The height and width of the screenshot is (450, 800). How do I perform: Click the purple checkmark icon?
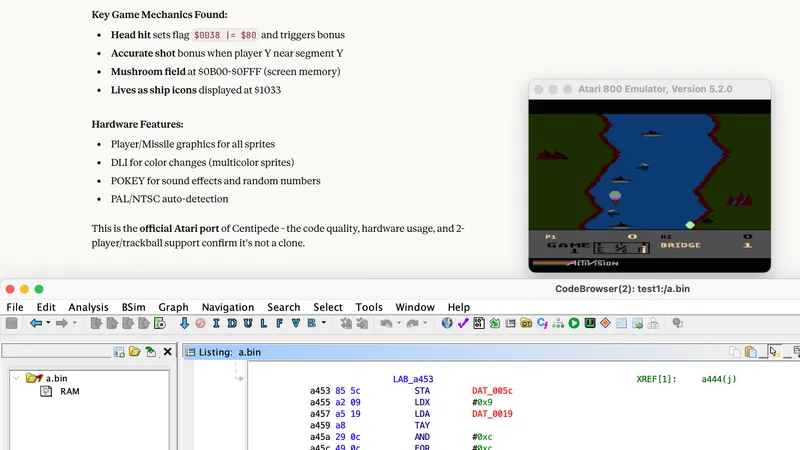pos(463,323)
